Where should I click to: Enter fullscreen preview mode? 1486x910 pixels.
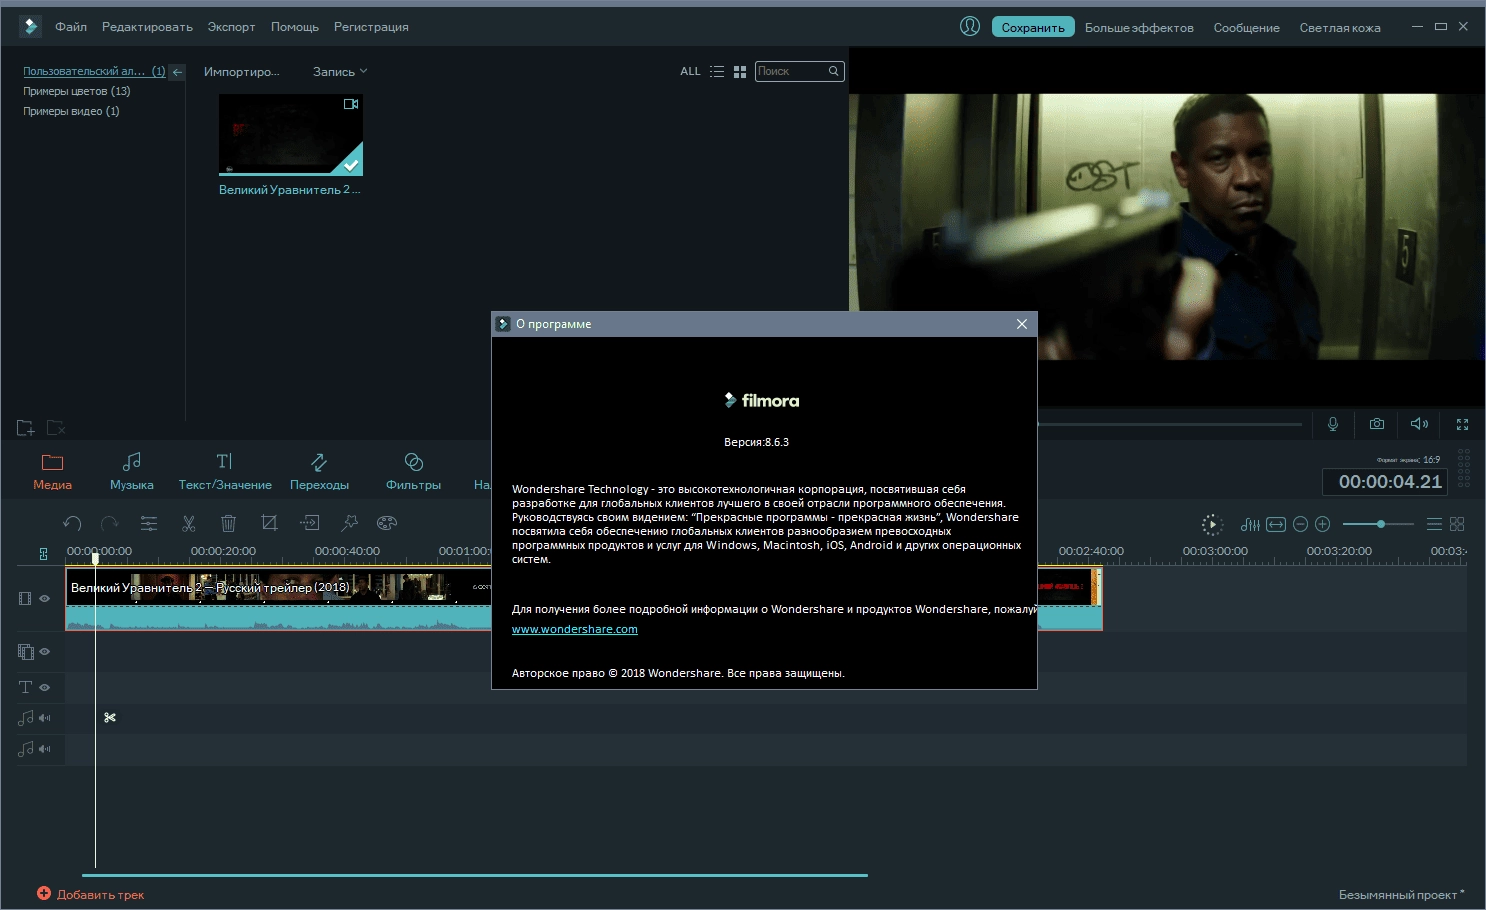coord(1462,424)
